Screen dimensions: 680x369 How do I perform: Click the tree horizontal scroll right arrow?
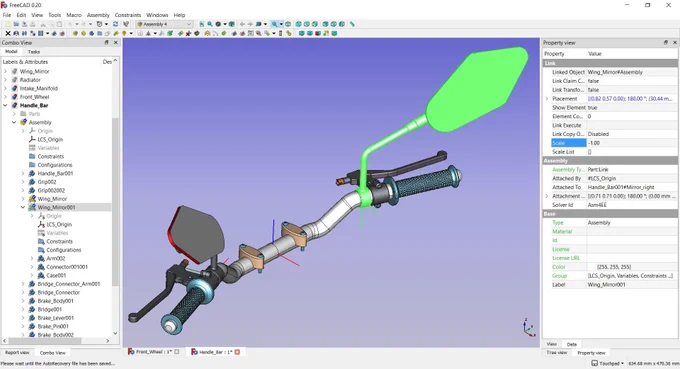(108, 341)
